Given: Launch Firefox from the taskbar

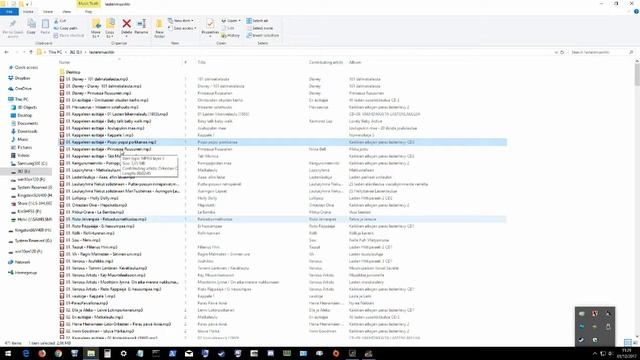Looking at the screenshot, I should (42, 353).
